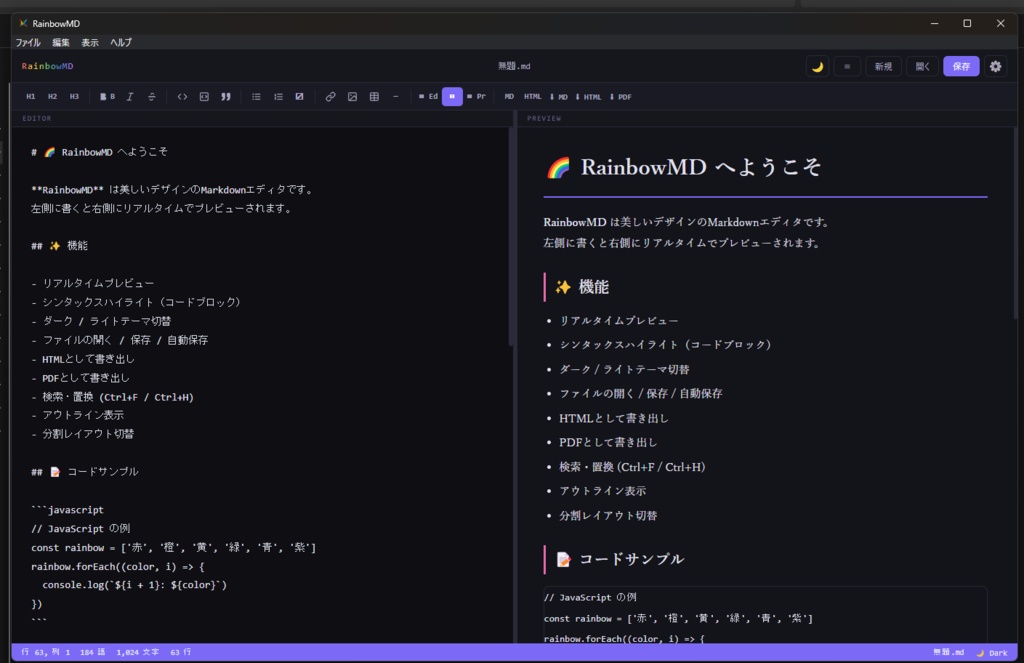1024x663 pixels.
Task: Save the file with 保存 button
Action: tap(960, 65)
